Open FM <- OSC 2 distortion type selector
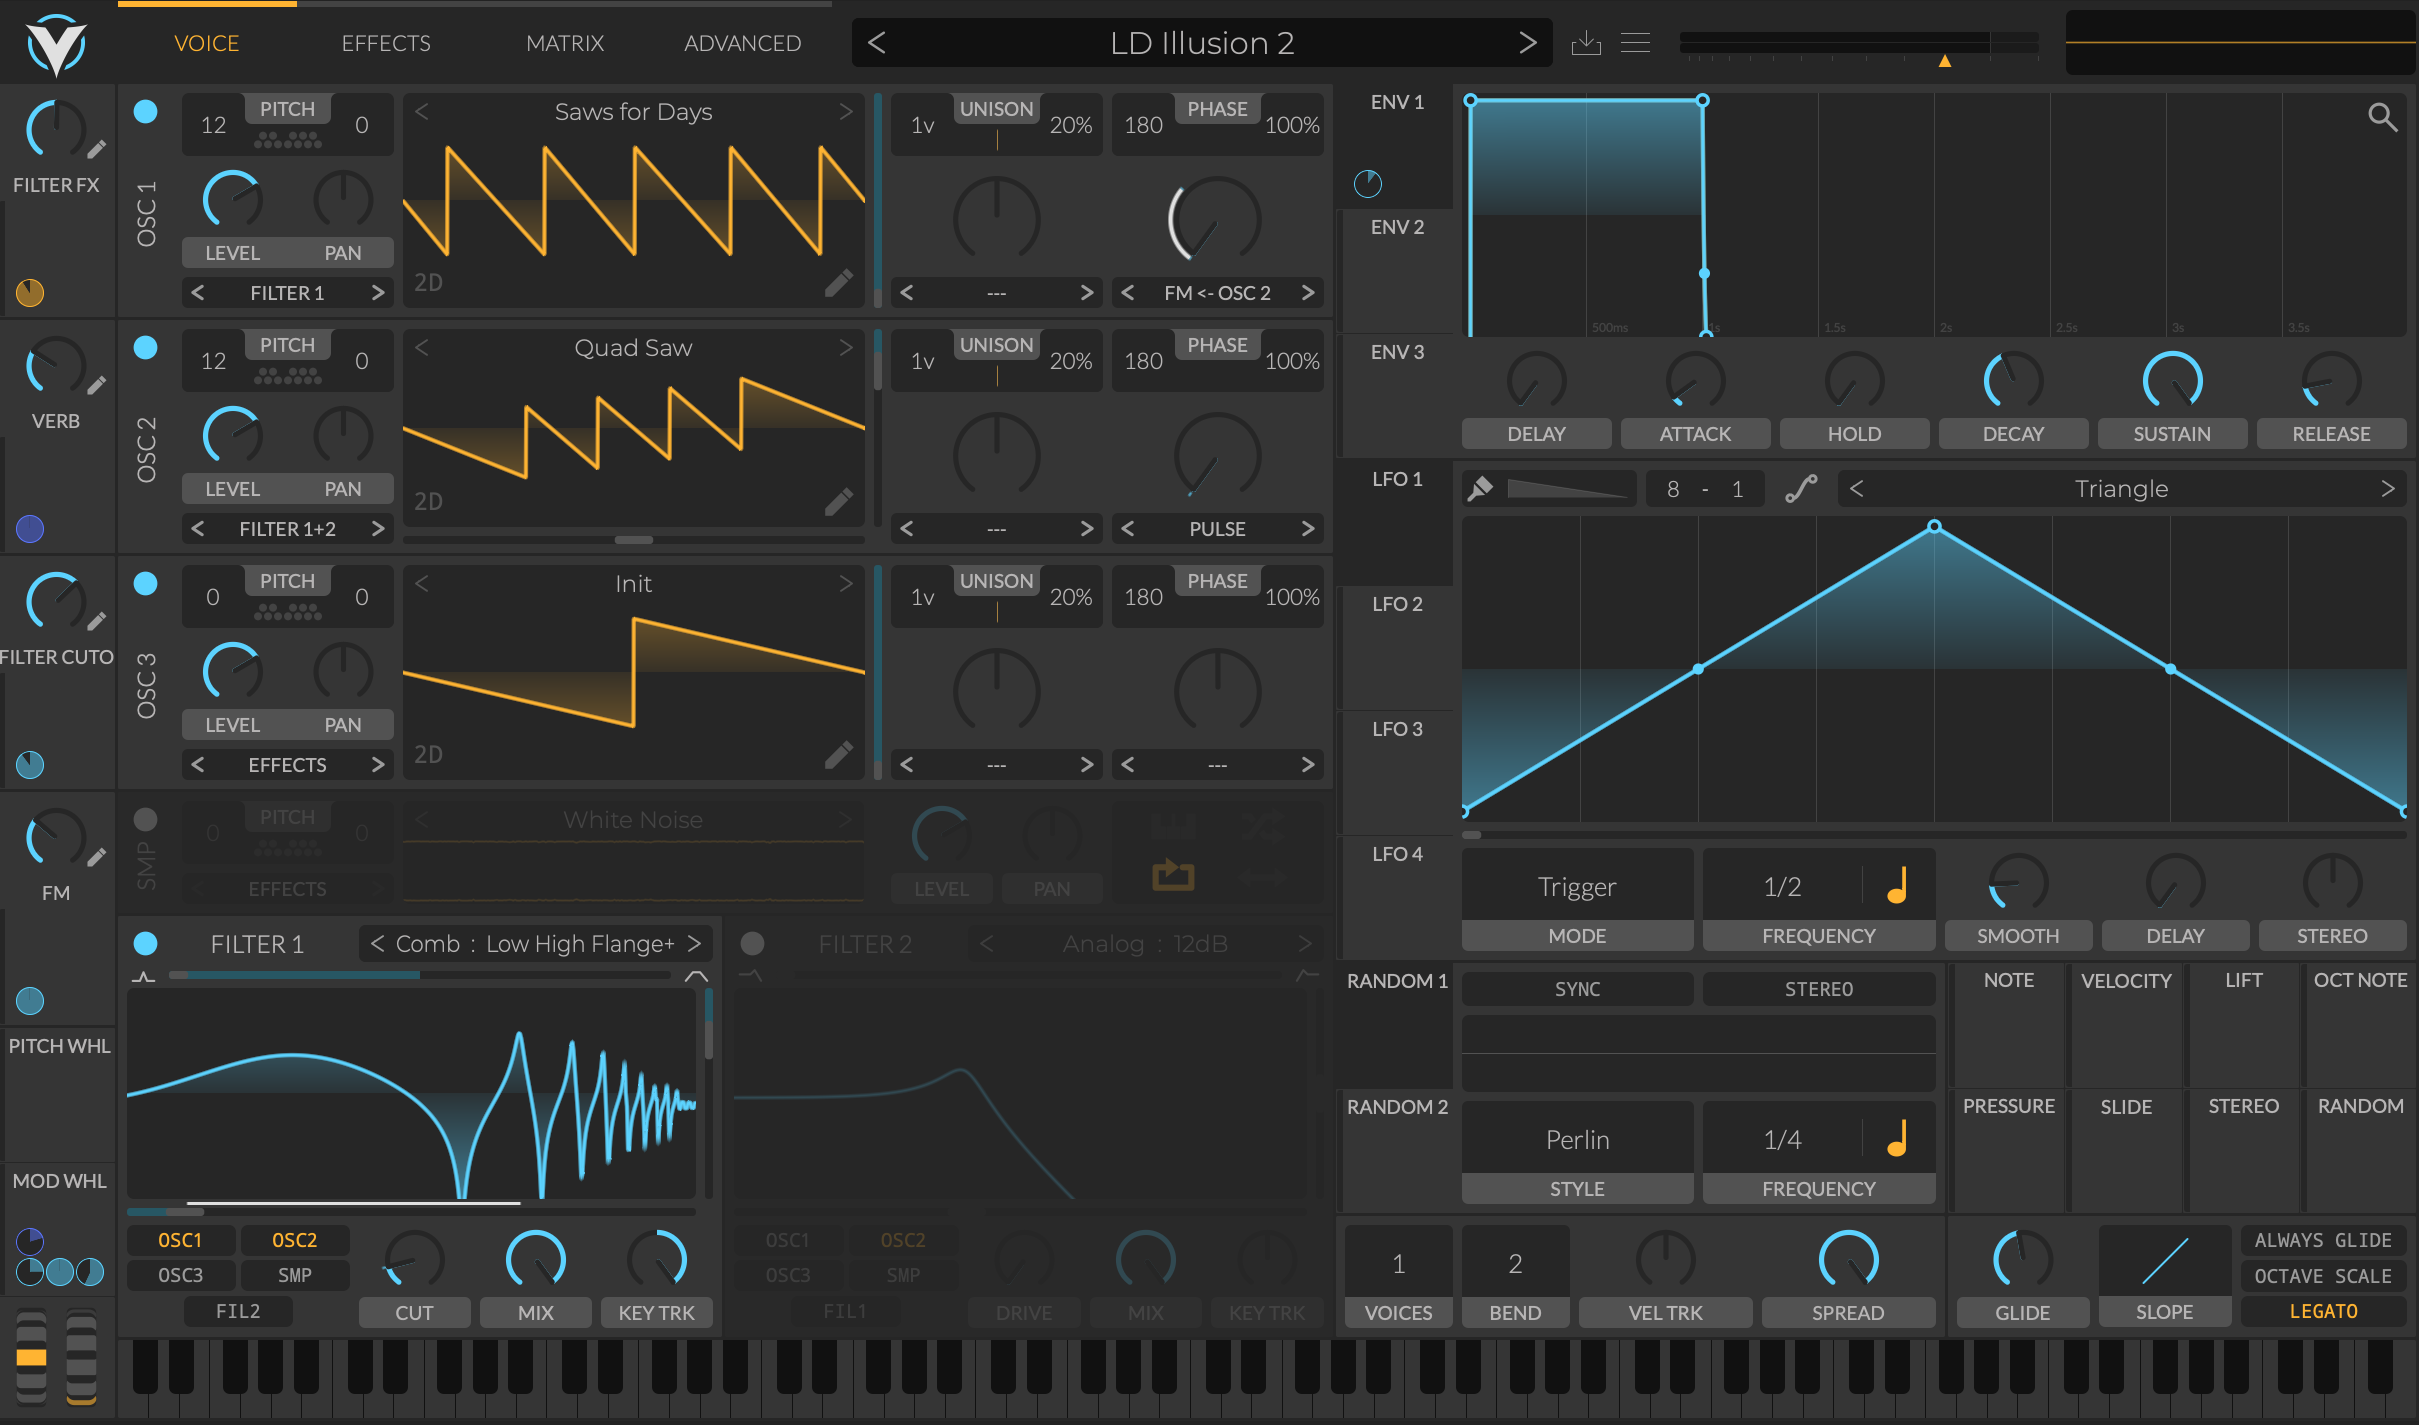This screenshot has width=2421, height=1425. (x=1217, y=293)
